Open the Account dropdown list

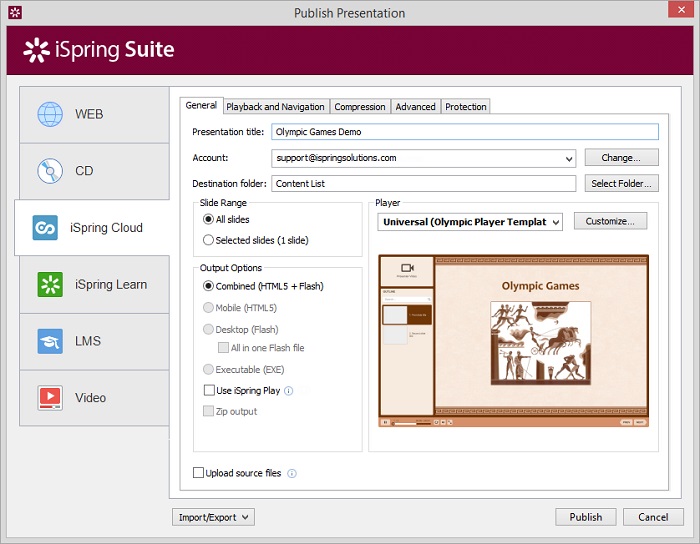(x=569, y=158)
